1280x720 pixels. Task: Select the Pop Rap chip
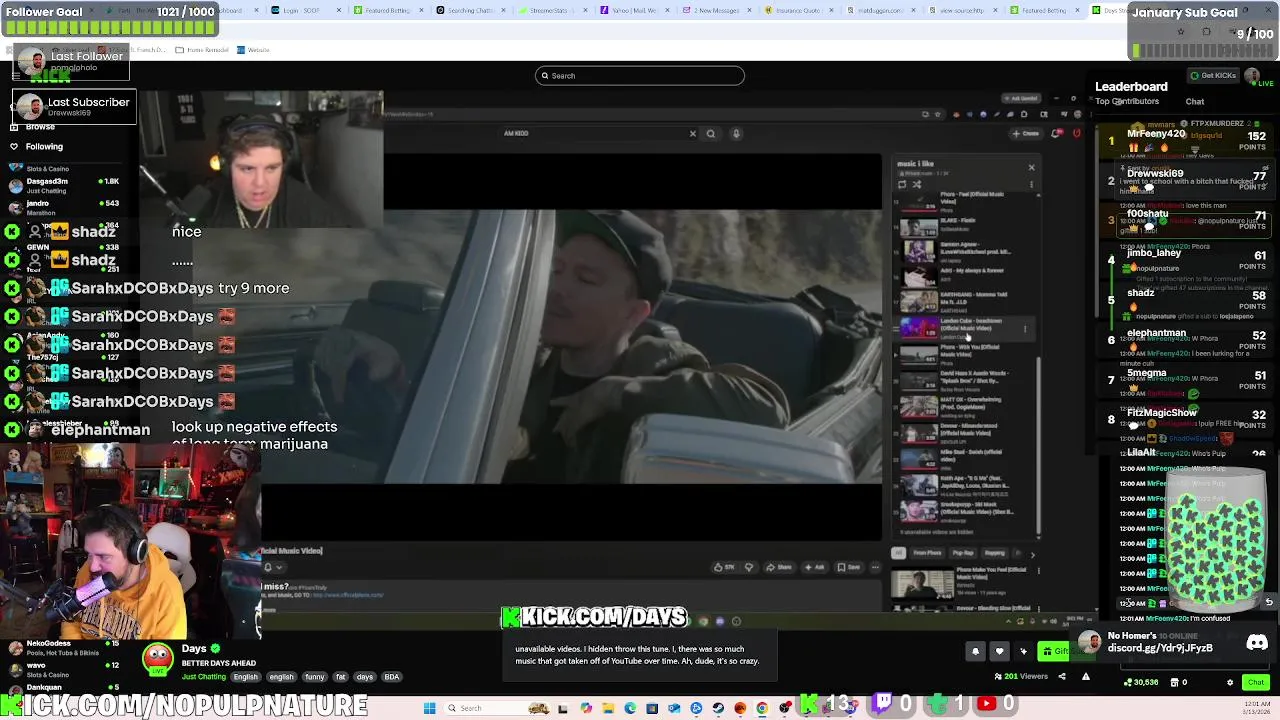pos(963,553)
